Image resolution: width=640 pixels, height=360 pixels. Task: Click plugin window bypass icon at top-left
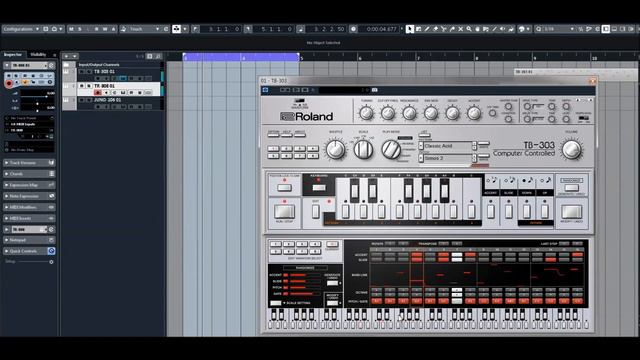(x=265, y=90)
